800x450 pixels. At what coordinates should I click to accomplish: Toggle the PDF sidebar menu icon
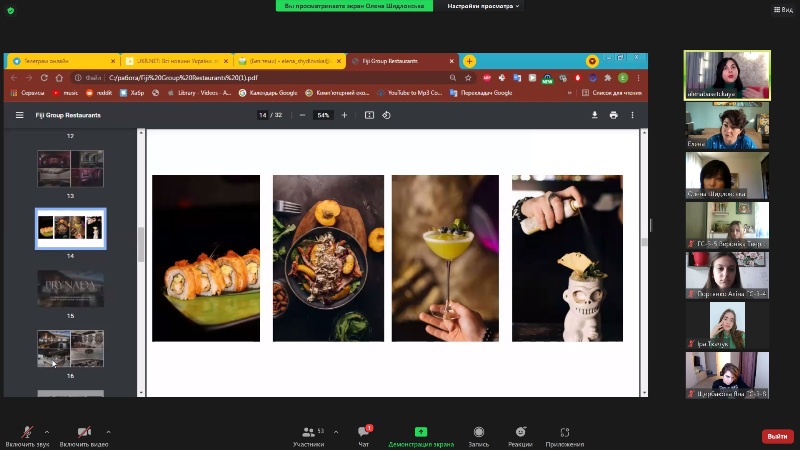coord(19,115)
